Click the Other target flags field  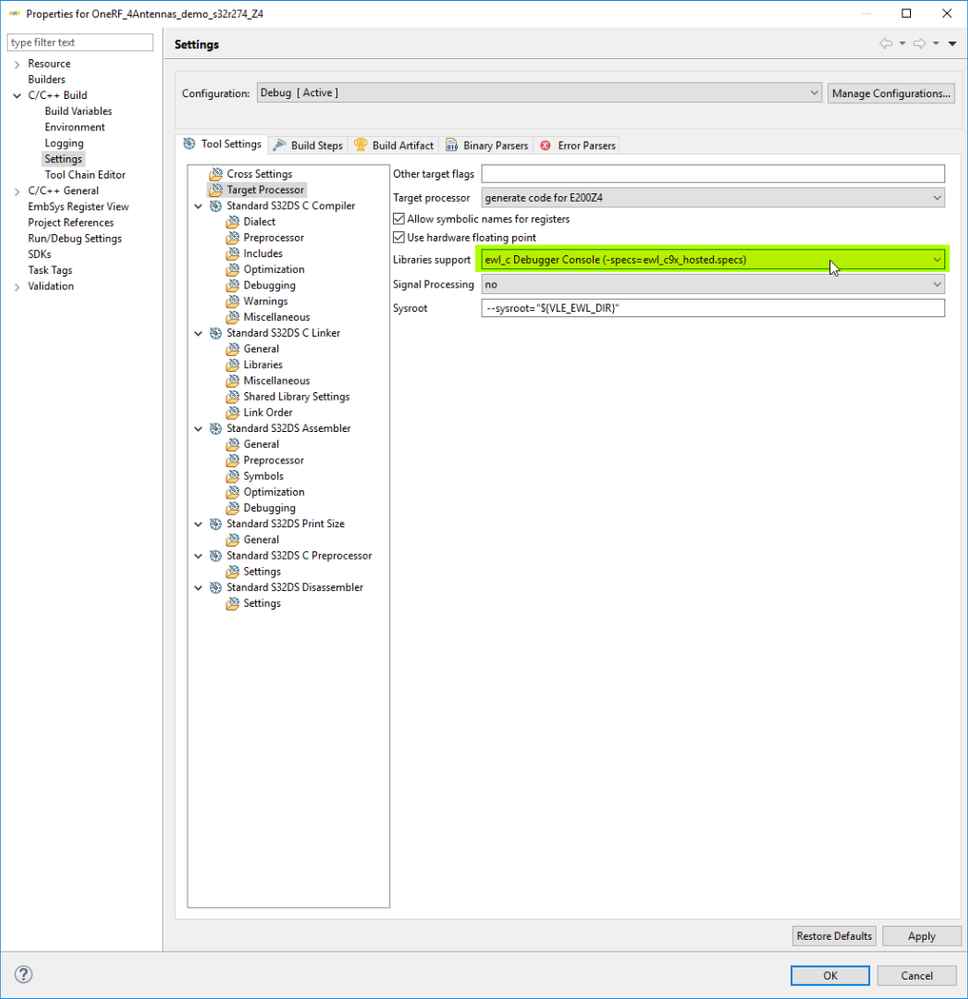click(x=713, y=174)
